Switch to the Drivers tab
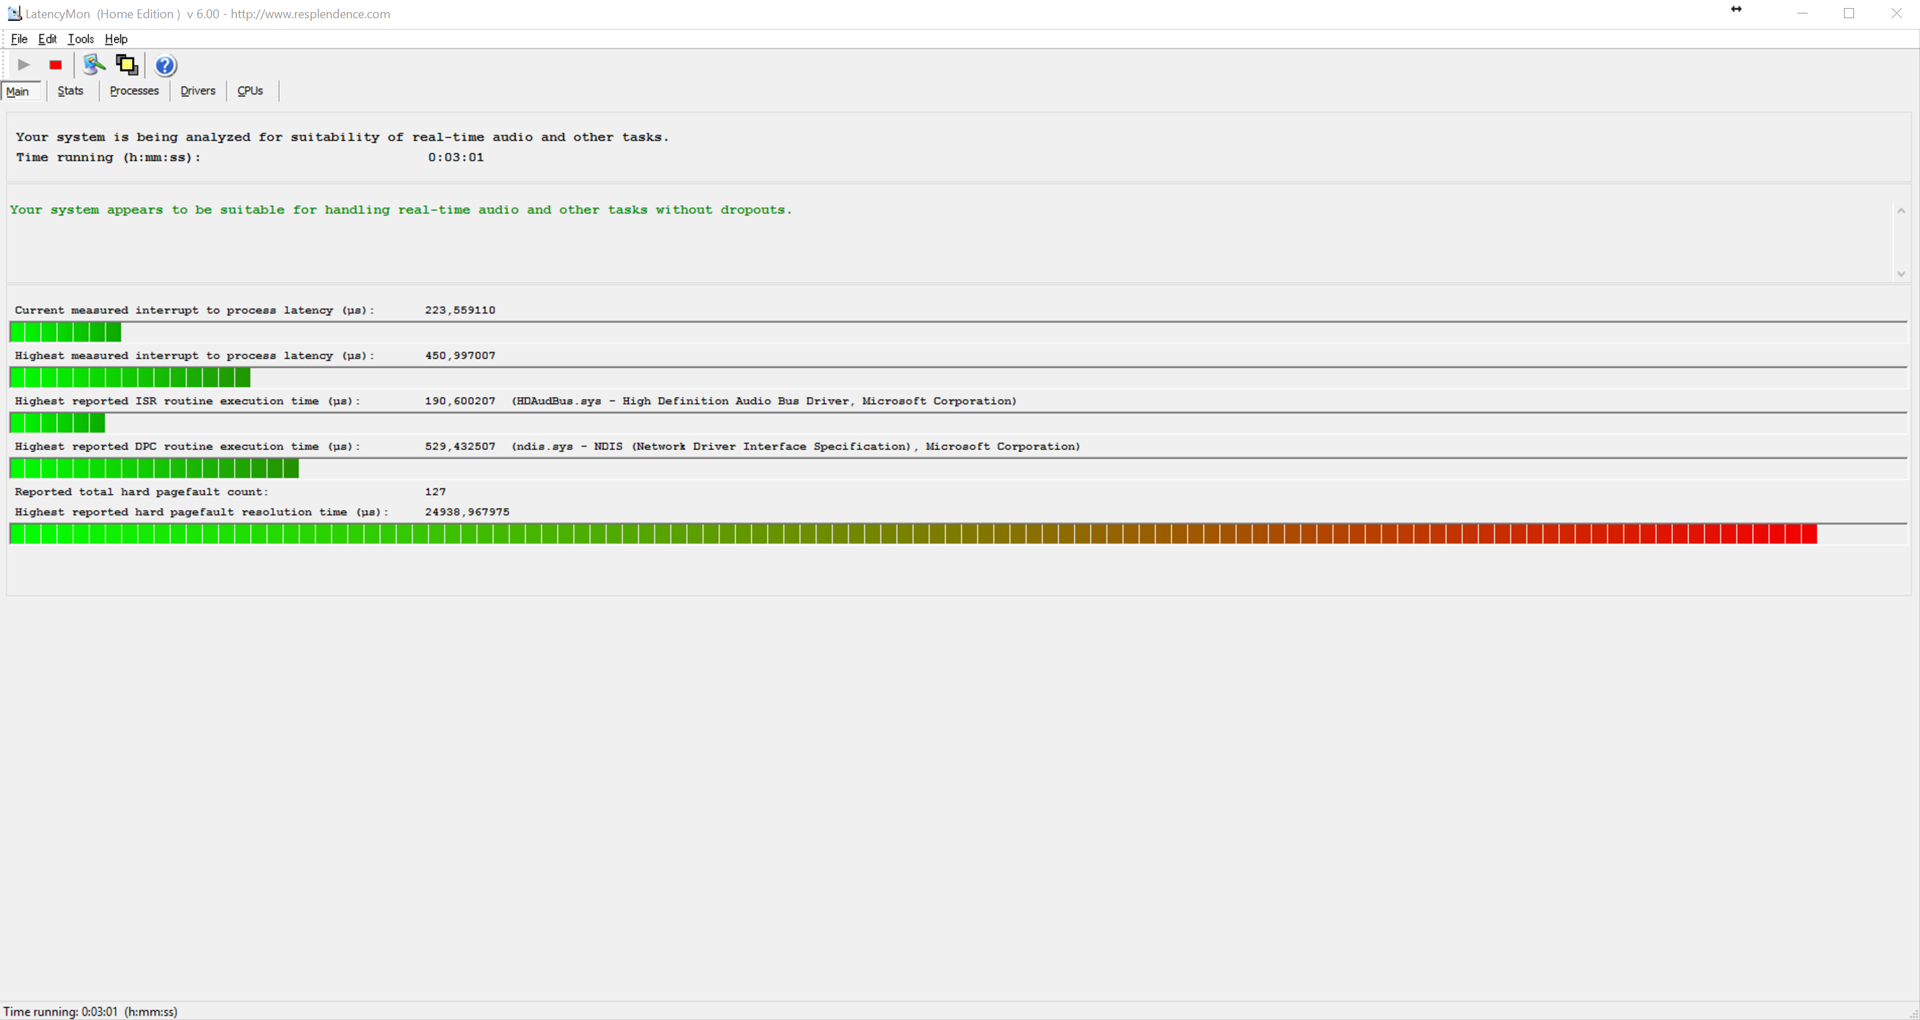The height and width of the screenshot is (1020, 1920). 197,91
